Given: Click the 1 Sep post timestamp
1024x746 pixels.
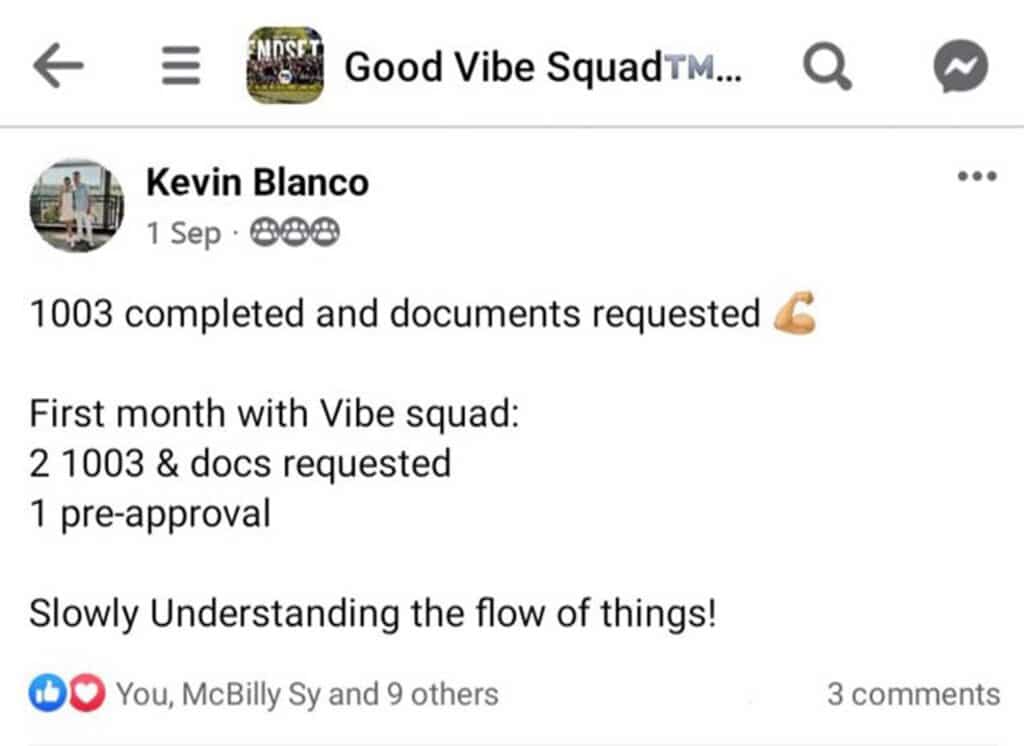Looking at the screenshot, I should (184, 233).
